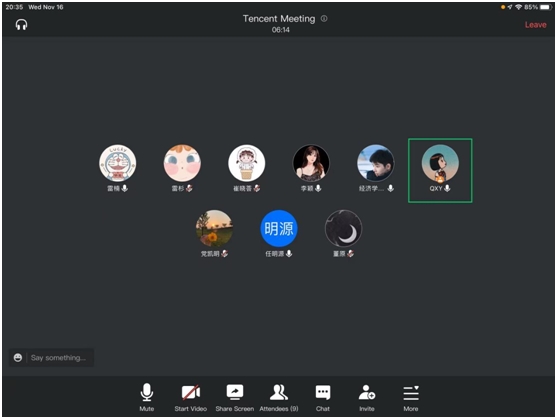Select the QXY participant avatar
Screen dimensions: 557x419
[x=440, y=163]
